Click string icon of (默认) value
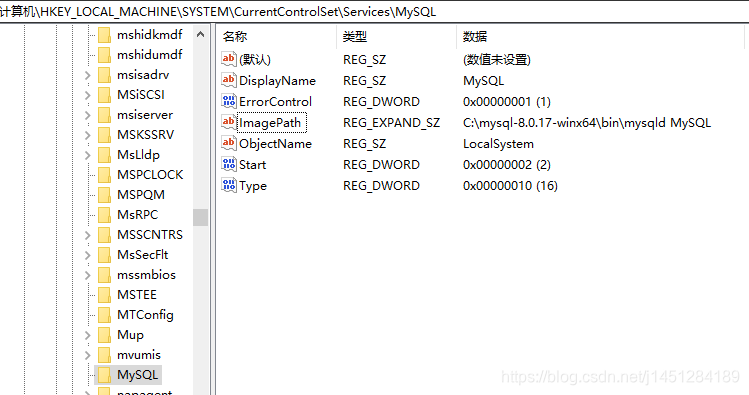This screenshot has width=749, height=395. 229,59
